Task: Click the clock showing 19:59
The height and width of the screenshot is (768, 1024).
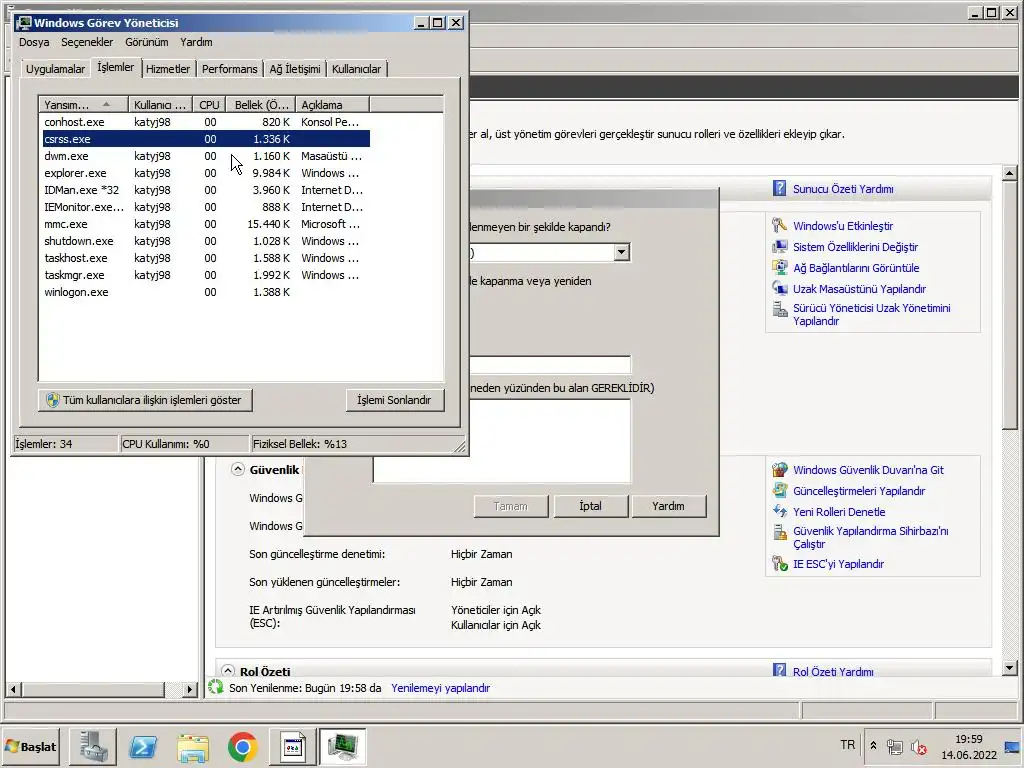Action: click(x=968, y=739)
